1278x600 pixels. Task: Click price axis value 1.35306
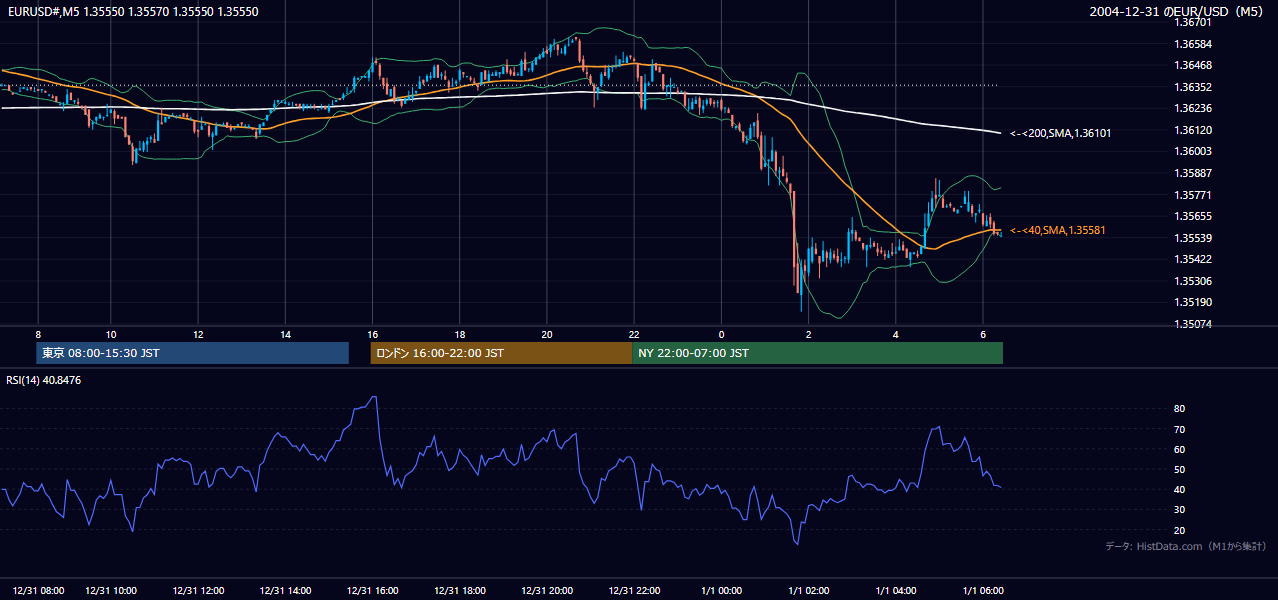click(1192, 281)
